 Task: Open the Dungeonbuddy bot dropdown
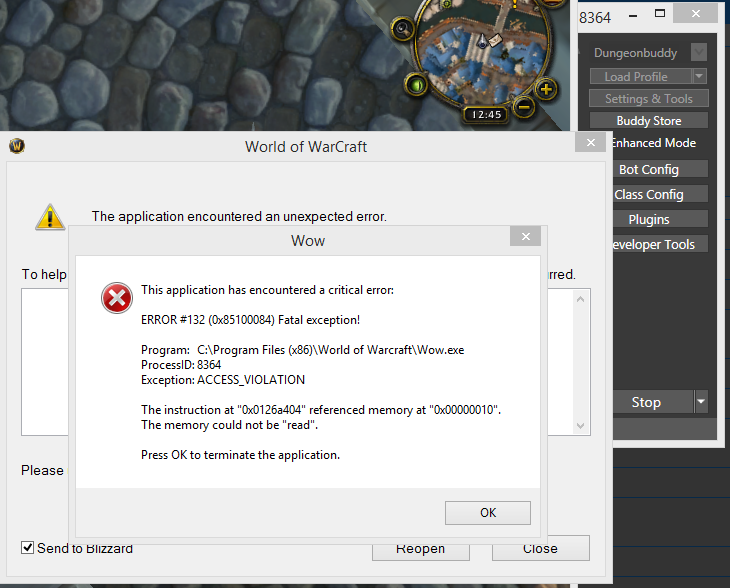(698, 52)
